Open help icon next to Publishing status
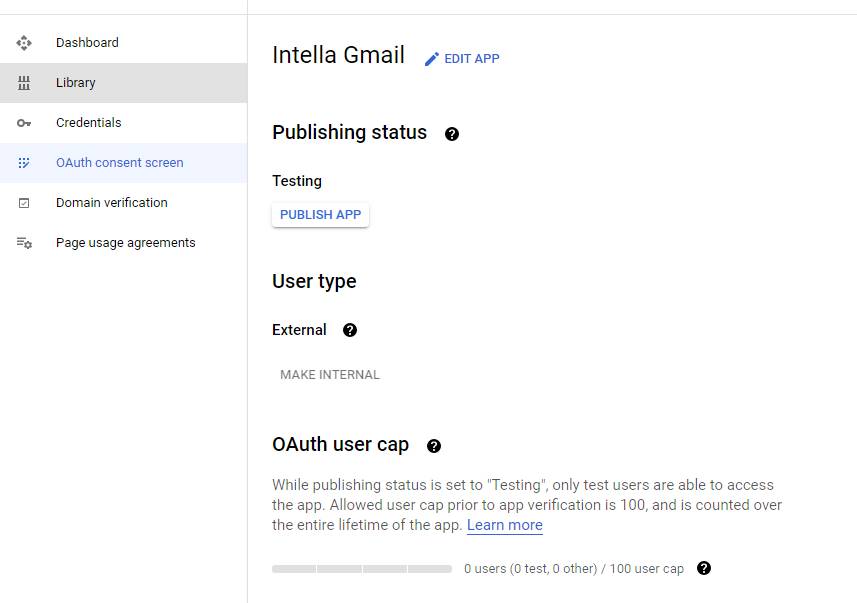The width and height of the screenshot is (857, 603). 452,134
